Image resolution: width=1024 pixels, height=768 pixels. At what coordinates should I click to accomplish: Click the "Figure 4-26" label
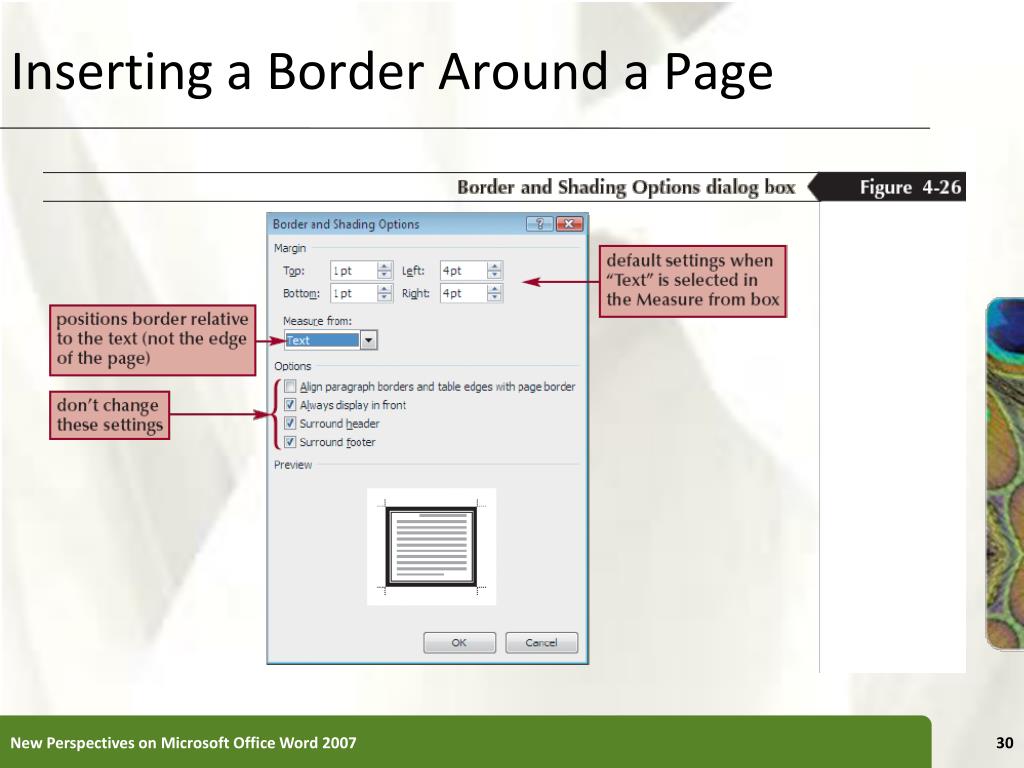910,187
